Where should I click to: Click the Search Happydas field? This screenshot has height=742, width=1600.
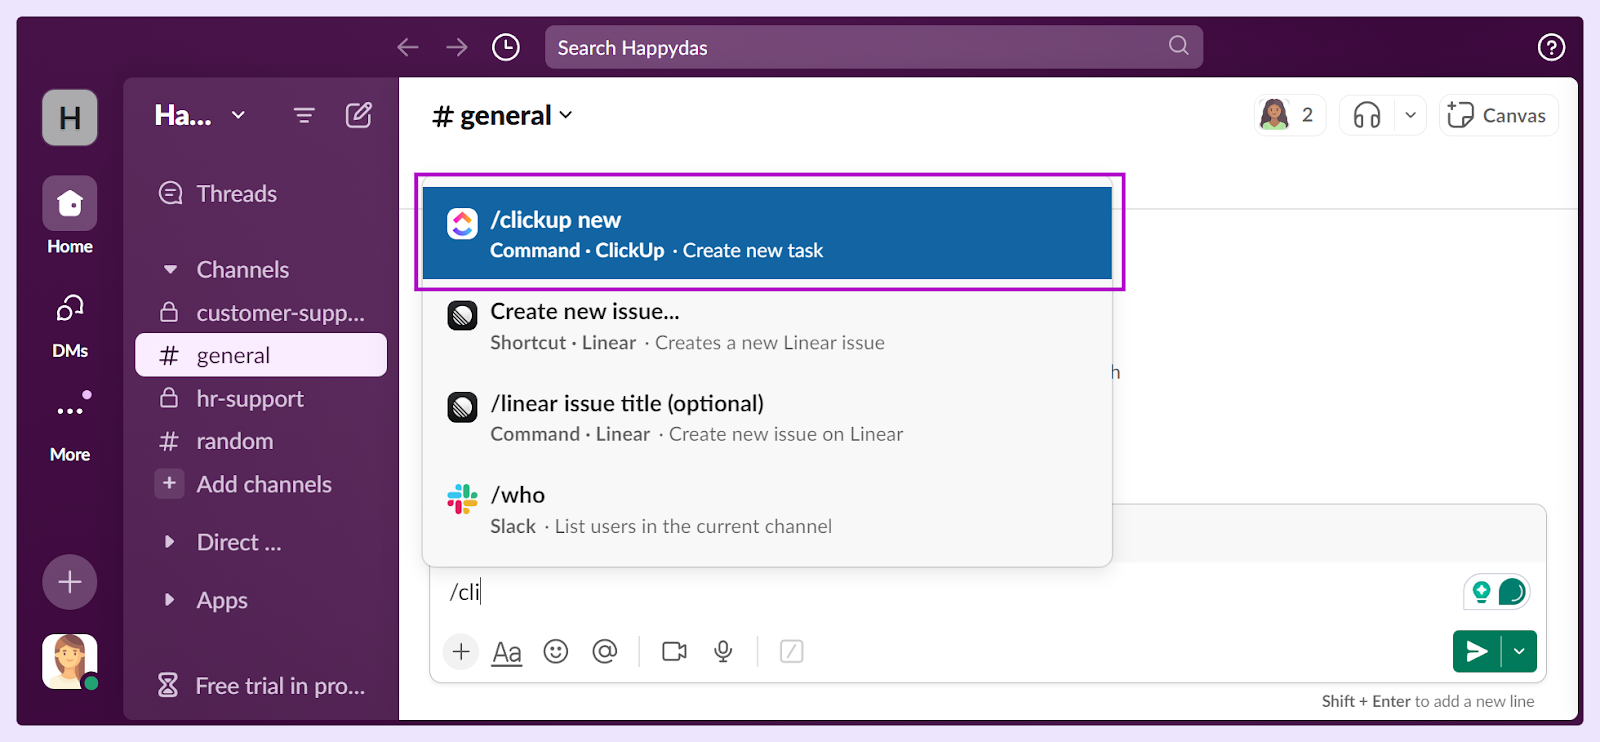point(873,47)
